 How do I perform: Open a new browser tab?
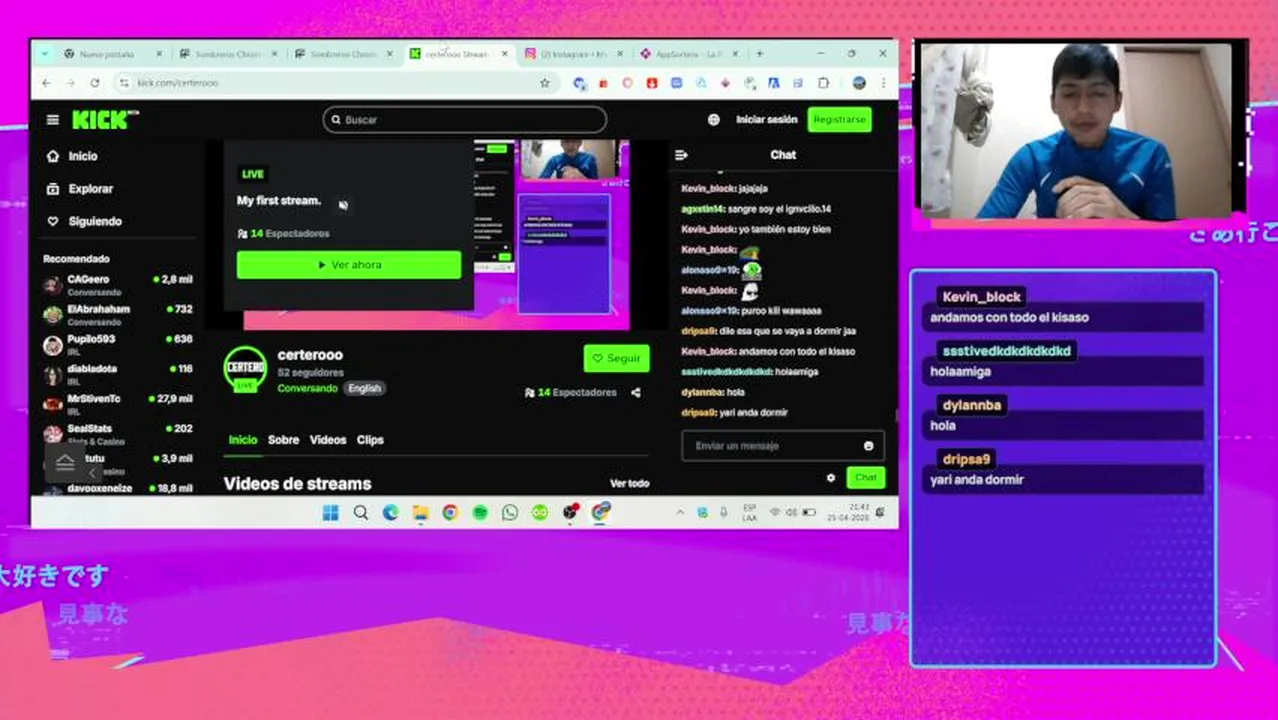click(760, 54)
